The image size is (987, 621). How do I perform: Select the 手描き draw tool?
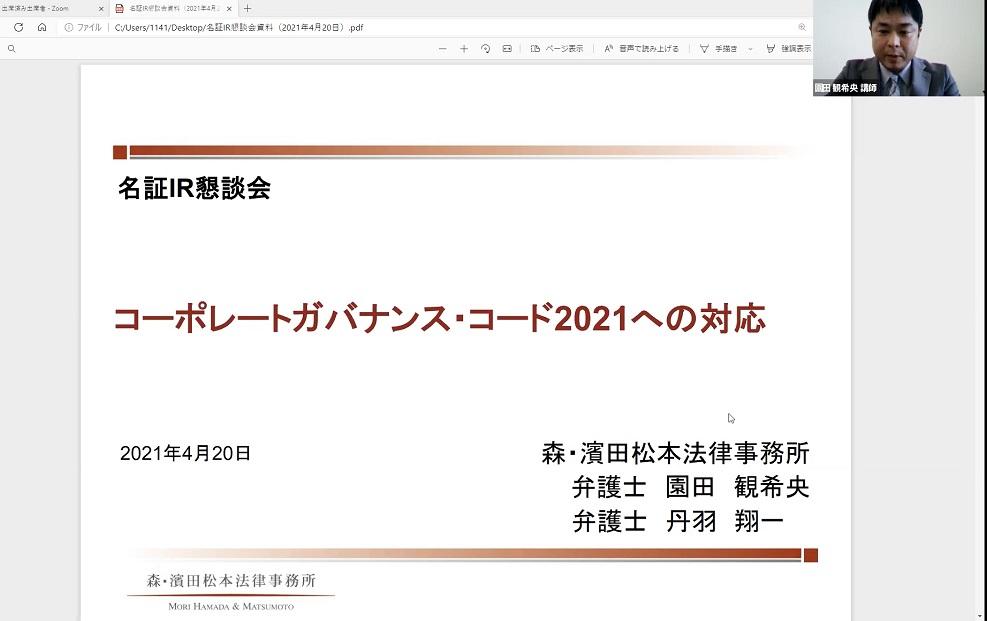click(718, 48)
